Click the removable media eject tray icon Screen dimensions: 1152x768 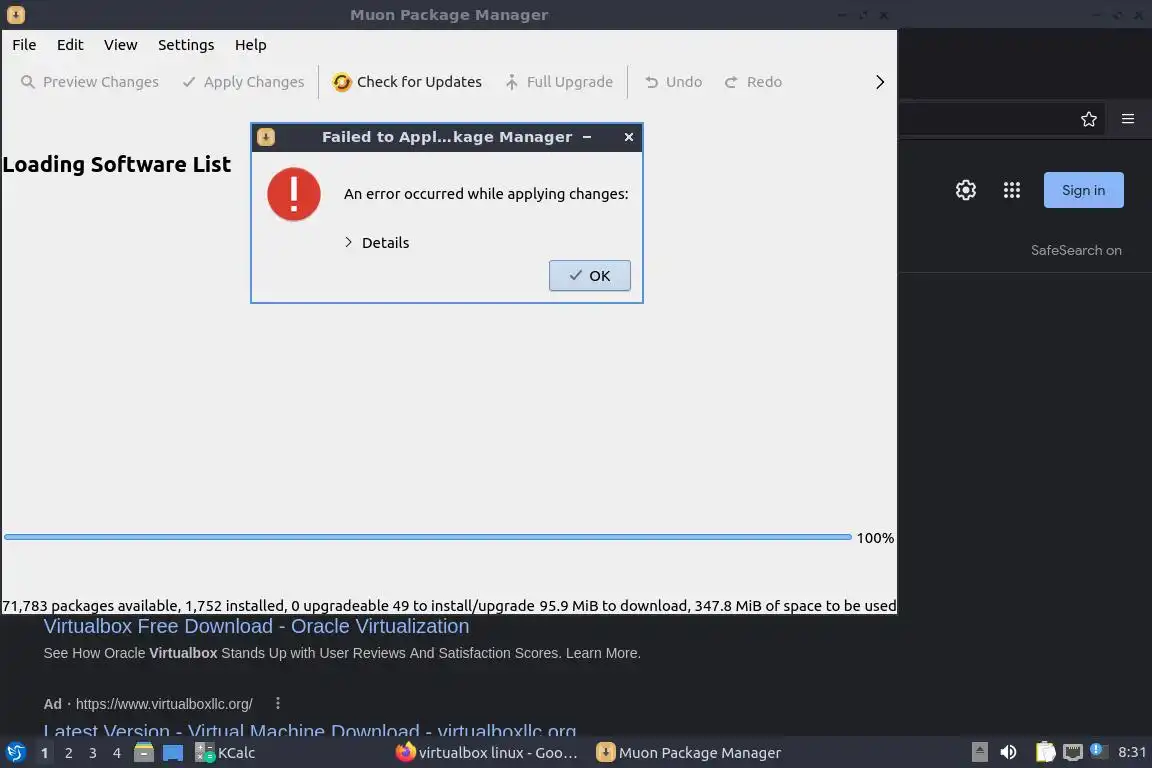979,752
